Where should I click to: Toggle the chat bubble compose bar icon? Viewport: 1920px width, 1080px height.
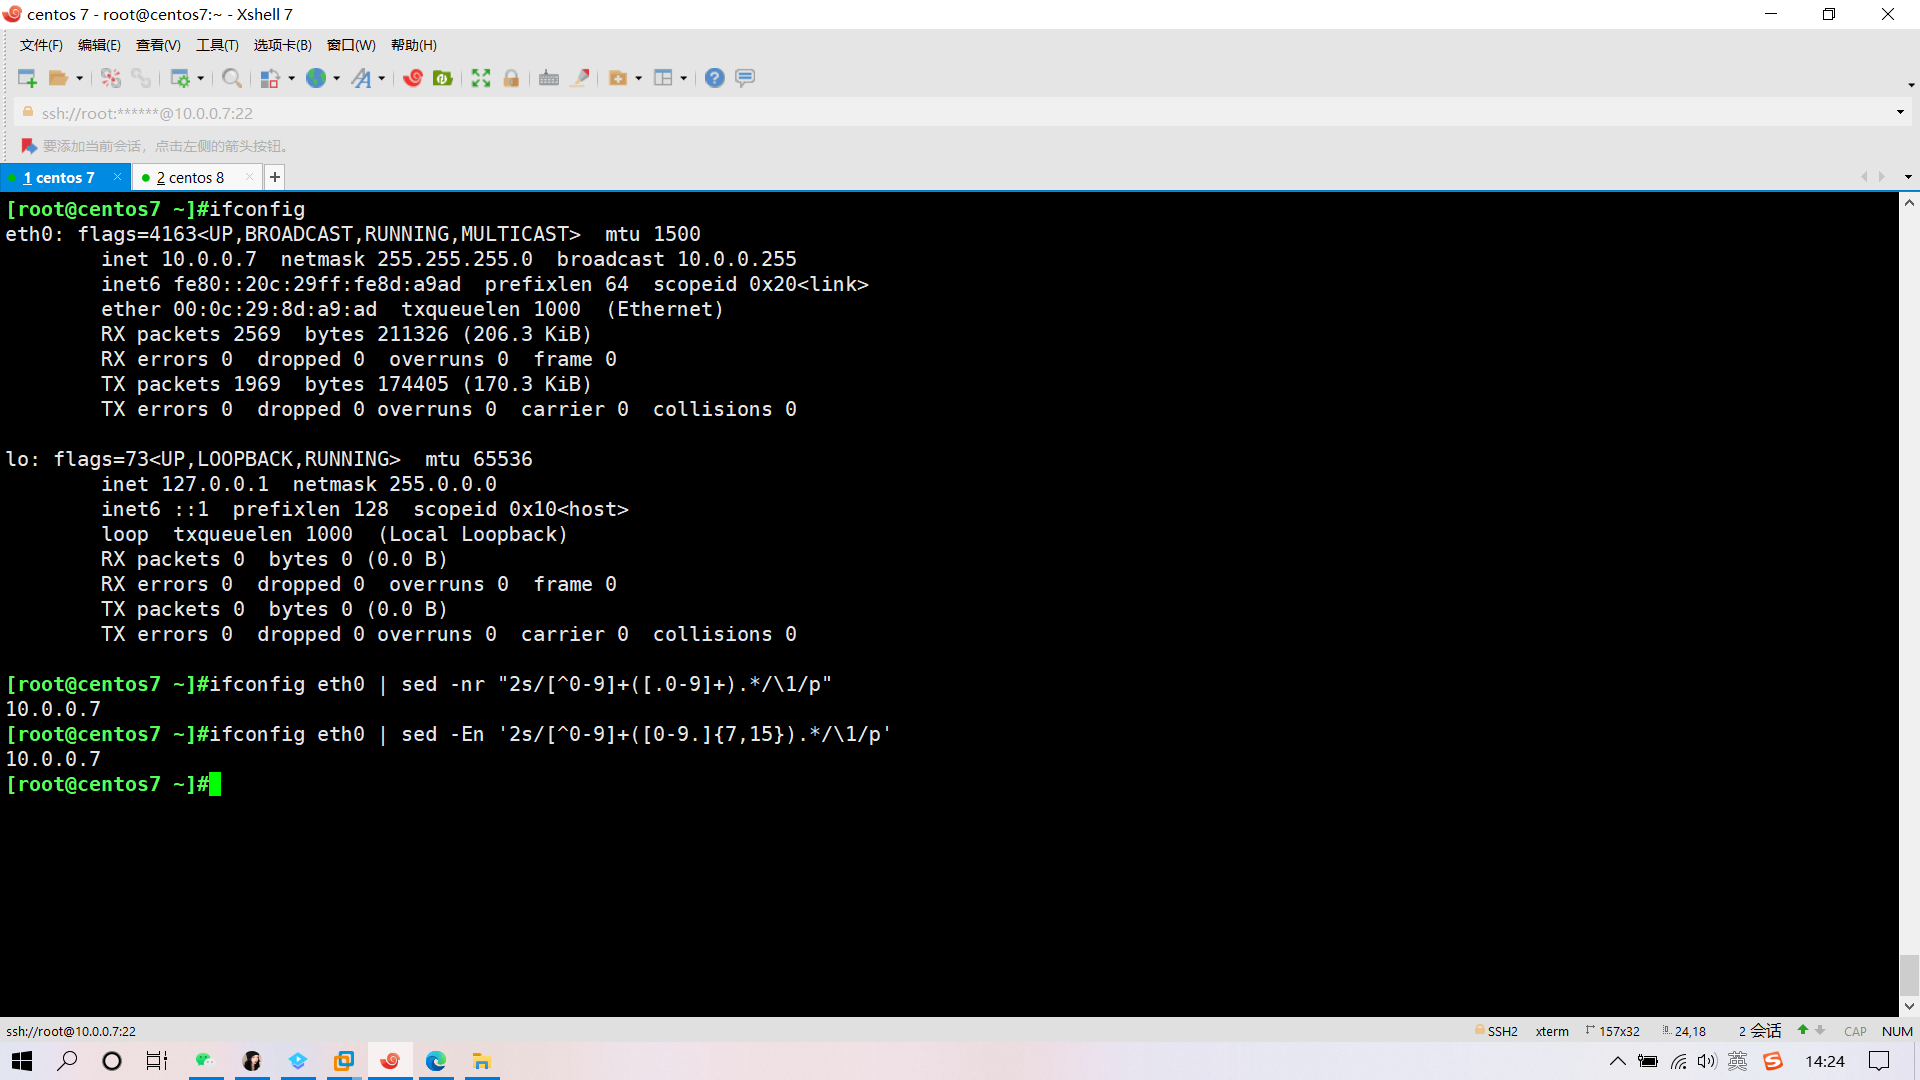(x=745, y=78)
